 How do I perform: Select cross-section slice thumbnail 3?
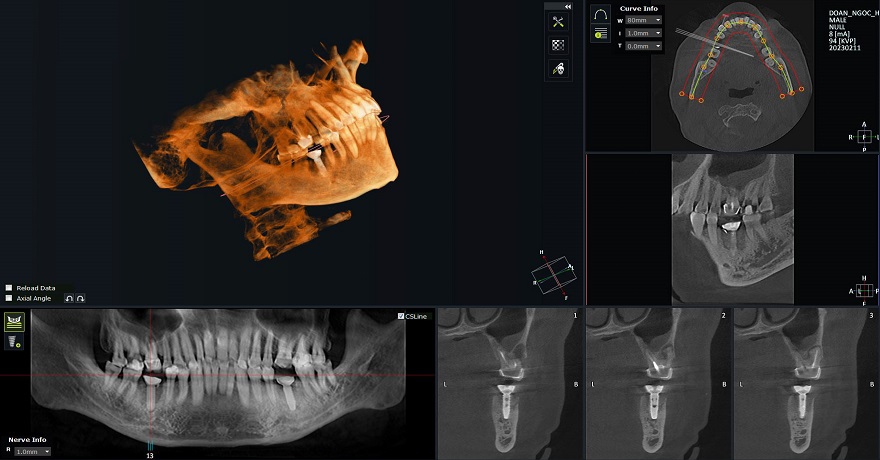pyautogui.click(x=805, y=383)
